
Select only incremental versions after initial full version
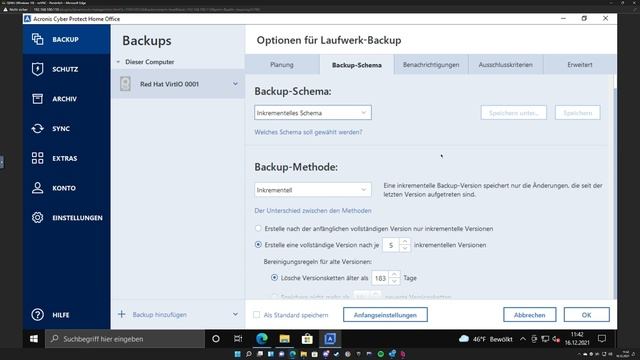coord(258,228)
